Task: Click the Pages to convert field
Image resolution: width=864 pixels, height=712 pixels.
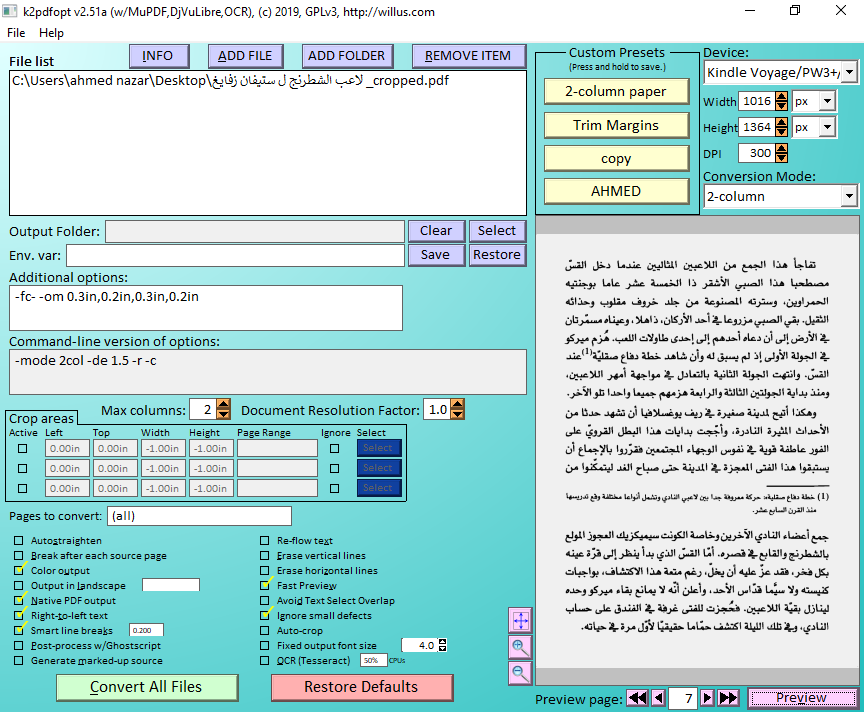Action: click(x=199, y=516)
